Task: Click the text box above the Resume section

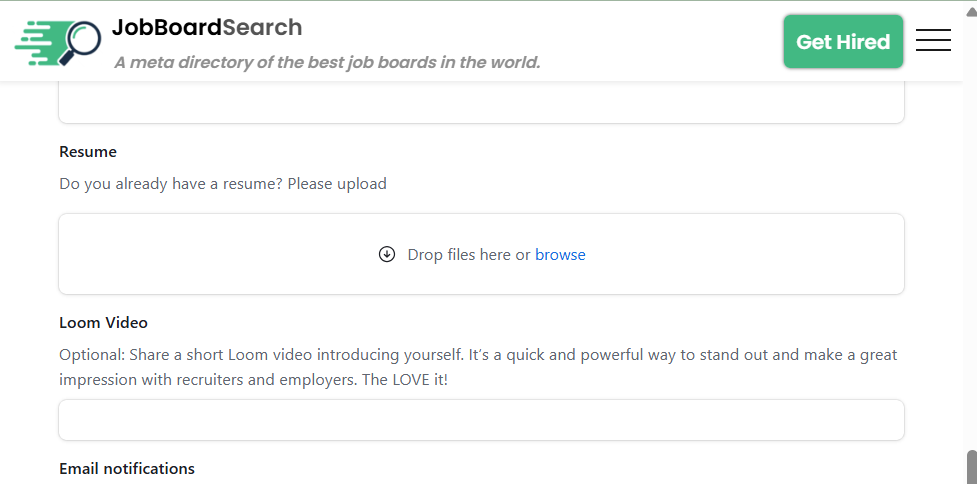Action: click(x=481, y=102)
